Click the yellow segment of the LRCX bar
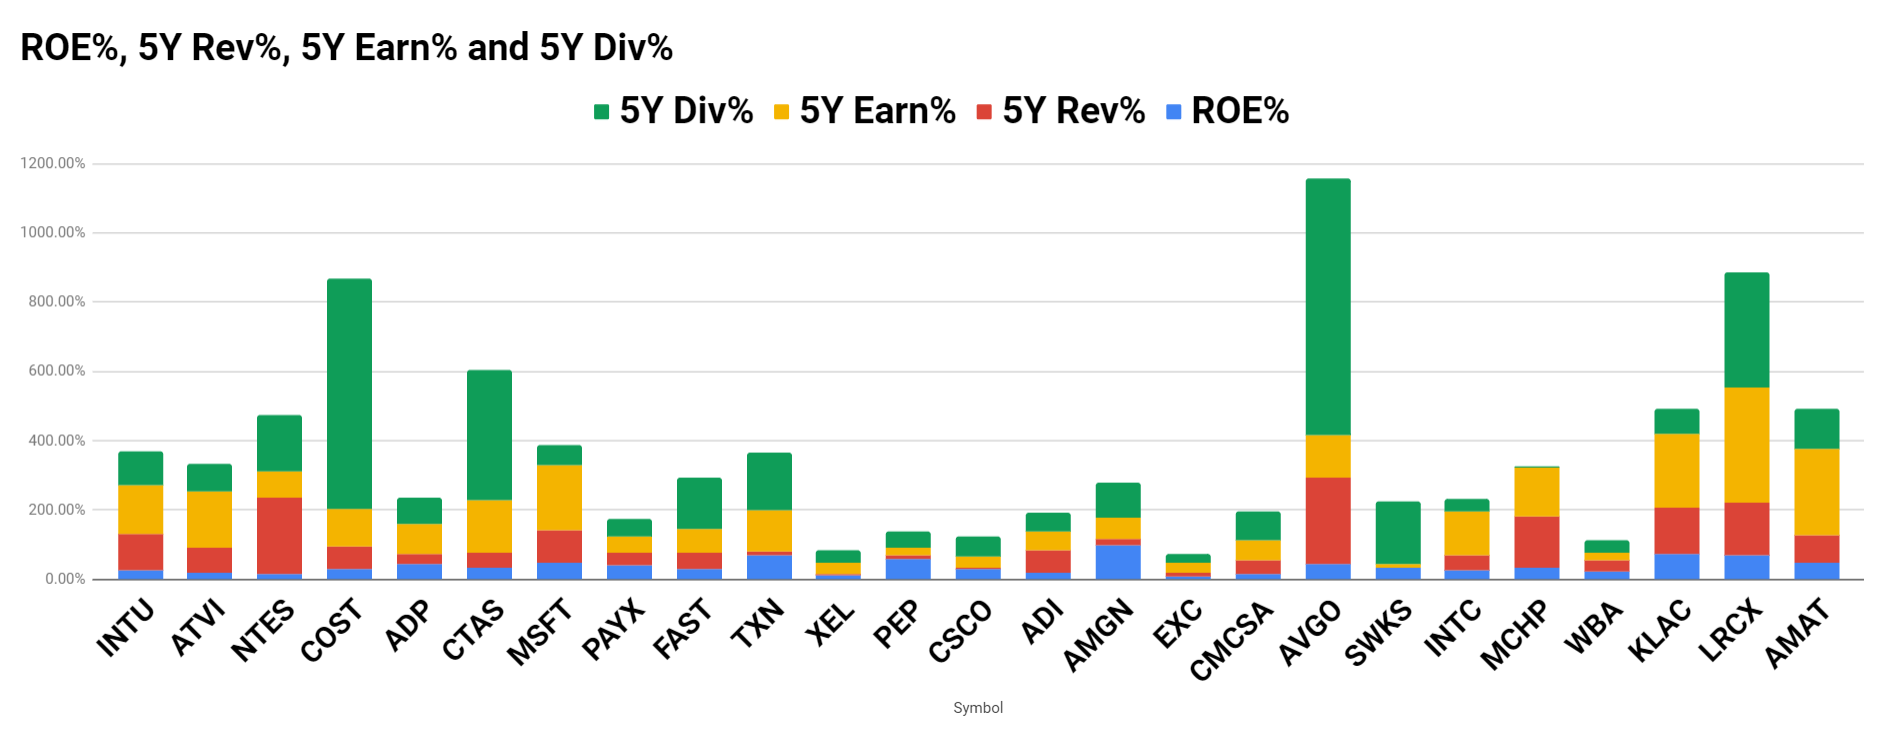Viewport: 1884px width, 734px height. pos(1747,445)
